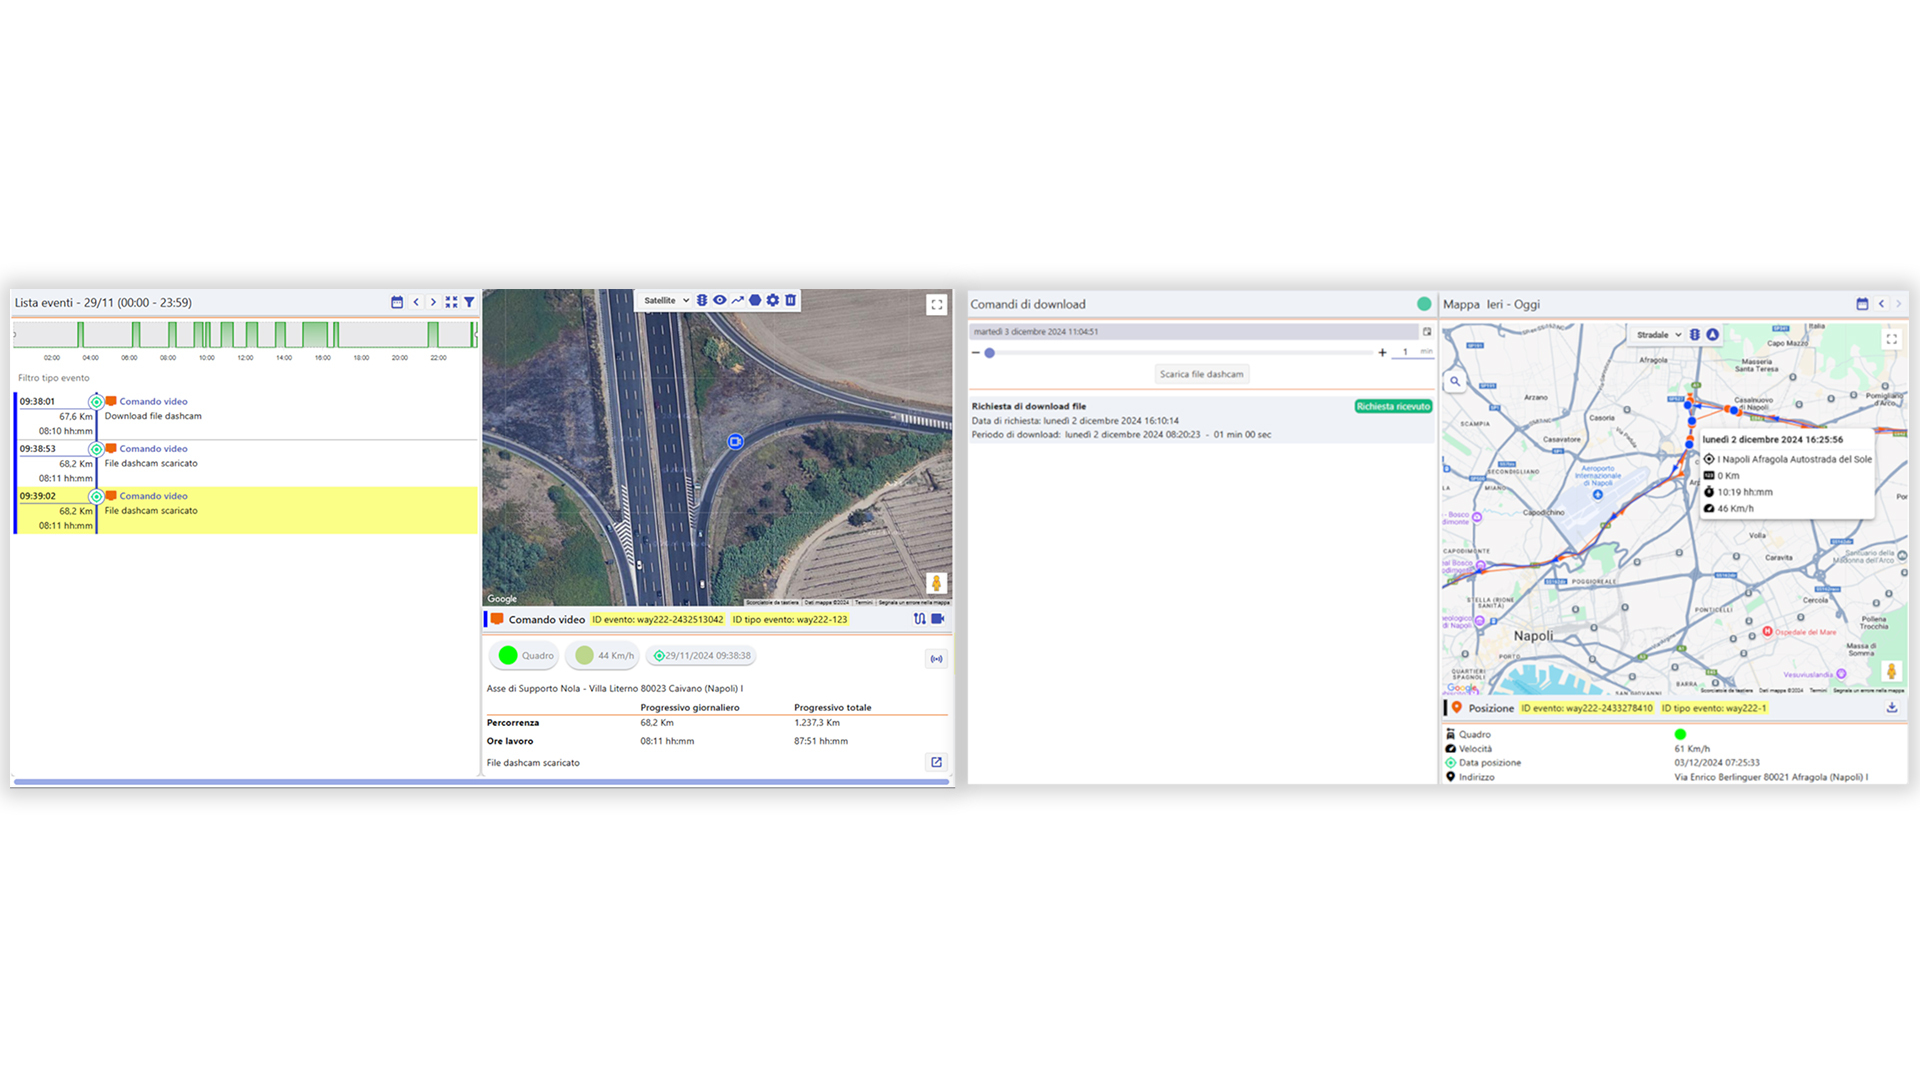The width and height of the screenshot is (1920, 1080).
Task: Click the ID evento way222-2433278410 label
Action: pos(1586,708)
